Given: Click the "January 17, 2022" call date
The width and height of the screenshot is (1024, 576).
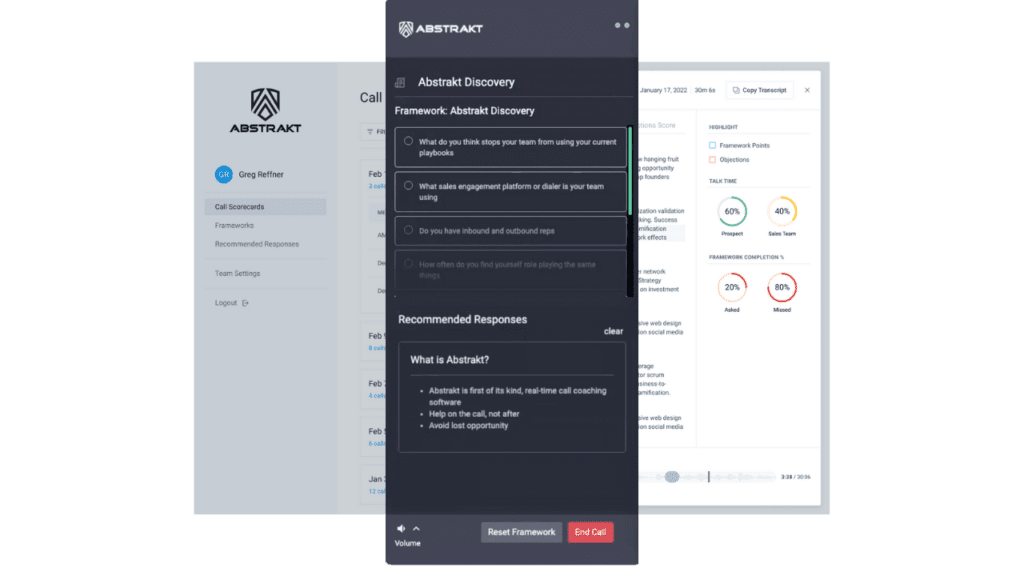Looking at the screenshot, I should pyautogui.click(x=664, y=90).
